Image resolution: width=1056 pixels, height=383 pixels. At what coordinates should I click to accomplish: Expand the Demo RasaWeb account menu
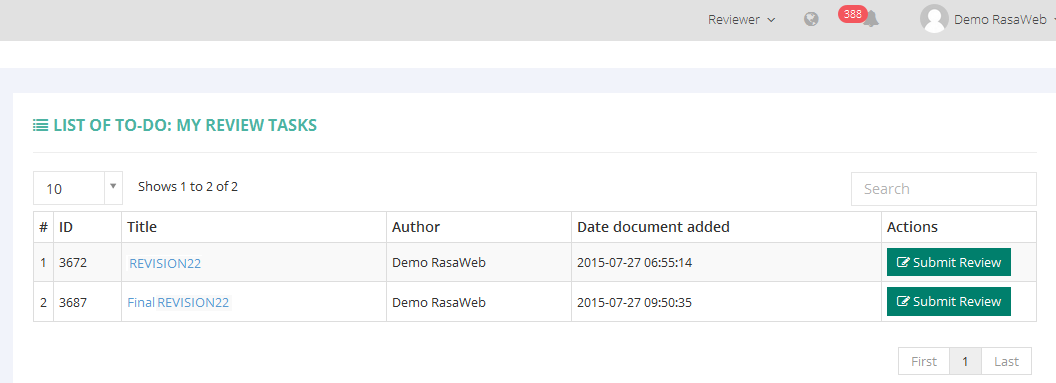1004,20
